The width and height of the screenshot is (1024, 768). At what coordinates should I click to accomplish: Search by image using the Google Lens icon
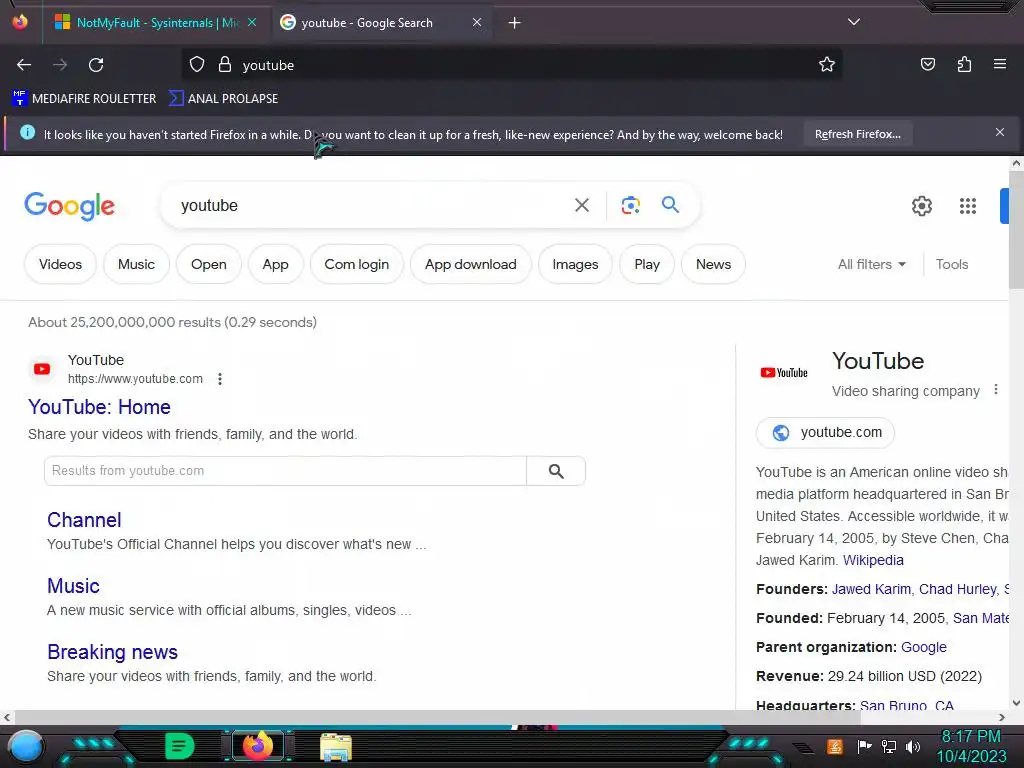pos(630,206)
